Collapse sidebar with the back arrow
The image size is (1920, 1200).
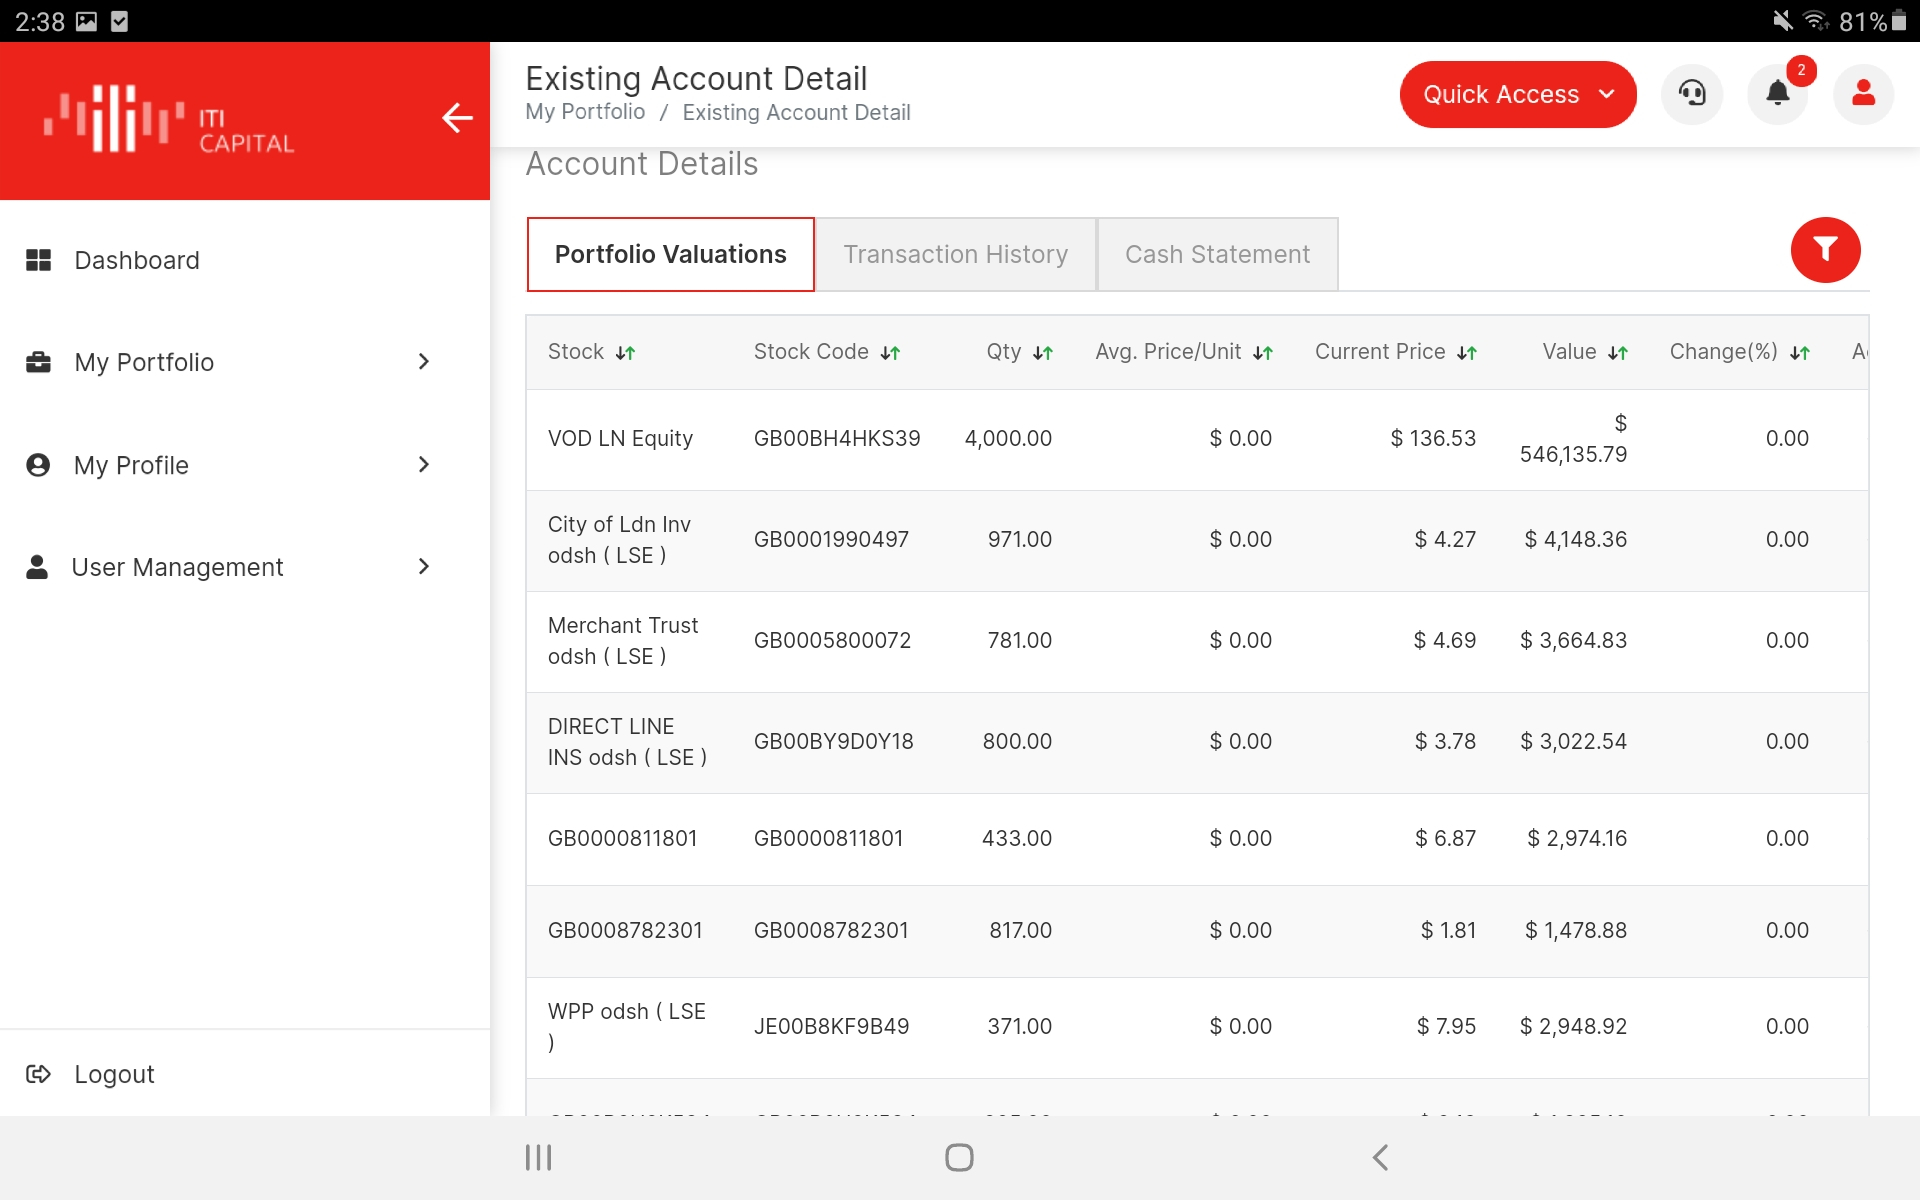457,118
